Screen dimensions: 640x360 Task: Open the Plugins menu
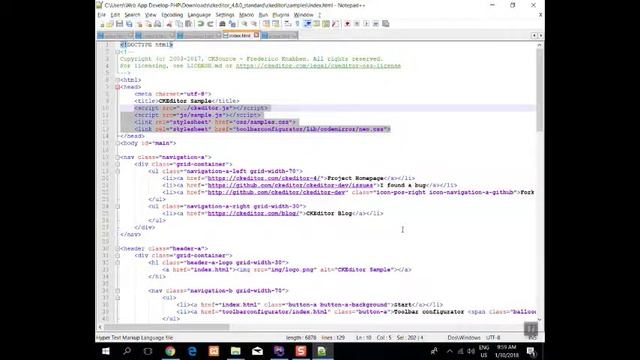[x=281, y=15]
